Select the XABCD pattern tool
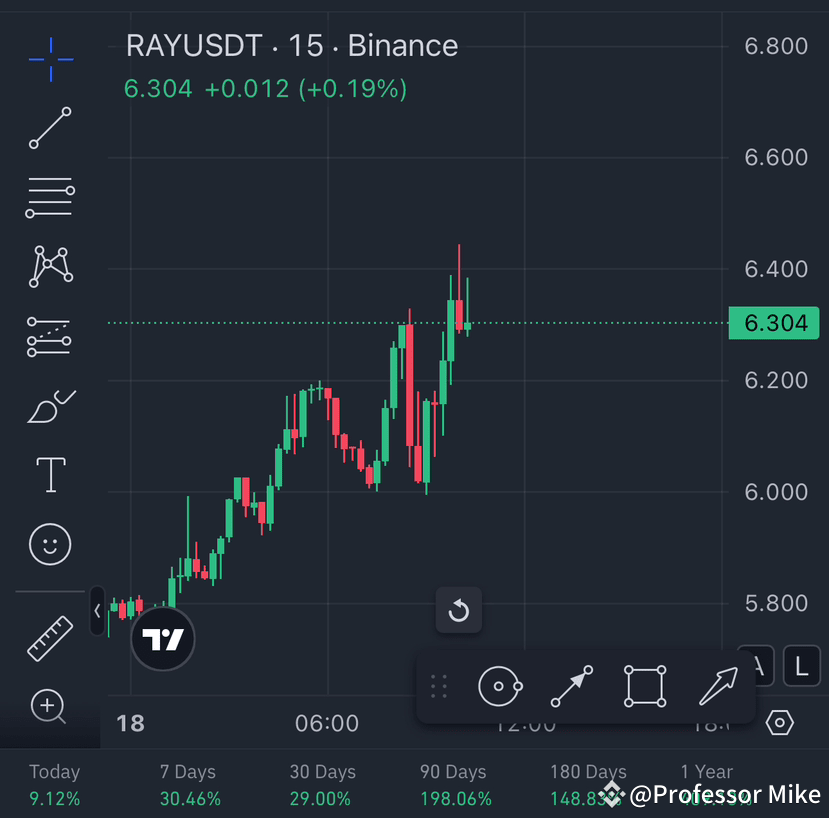829x818 pixels. [x=50, y=265]
